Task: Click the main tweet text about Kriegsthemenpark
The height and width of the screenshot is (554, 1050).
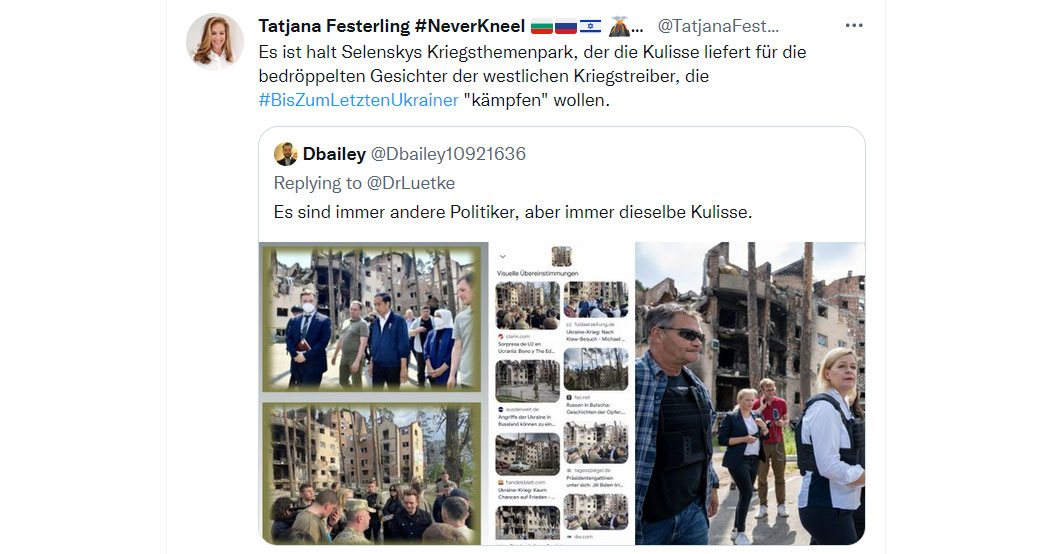Action: 532,76
